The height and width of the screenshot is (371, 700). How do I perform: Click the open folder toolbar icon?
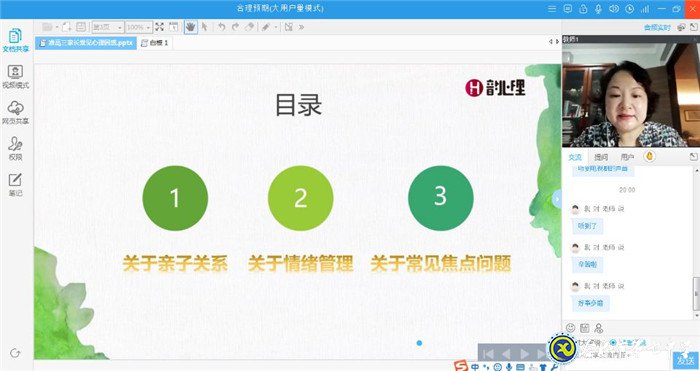(47, 27)
